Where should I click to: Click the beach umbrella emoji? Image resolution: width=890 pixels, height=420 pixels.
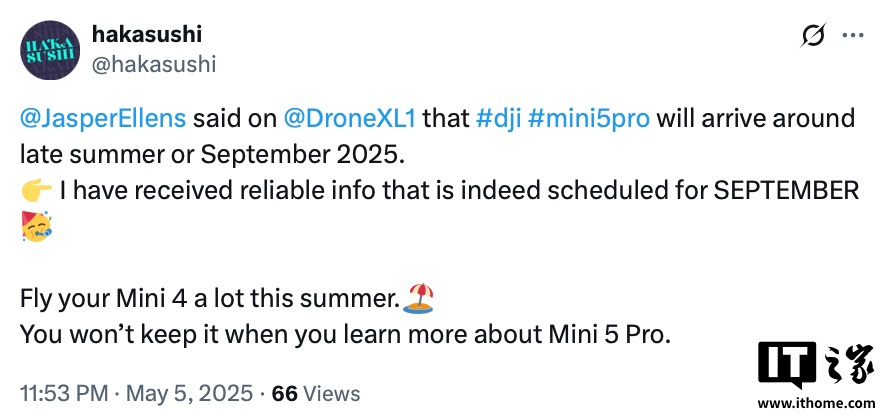pyautogui.click(x=418, y=298)
